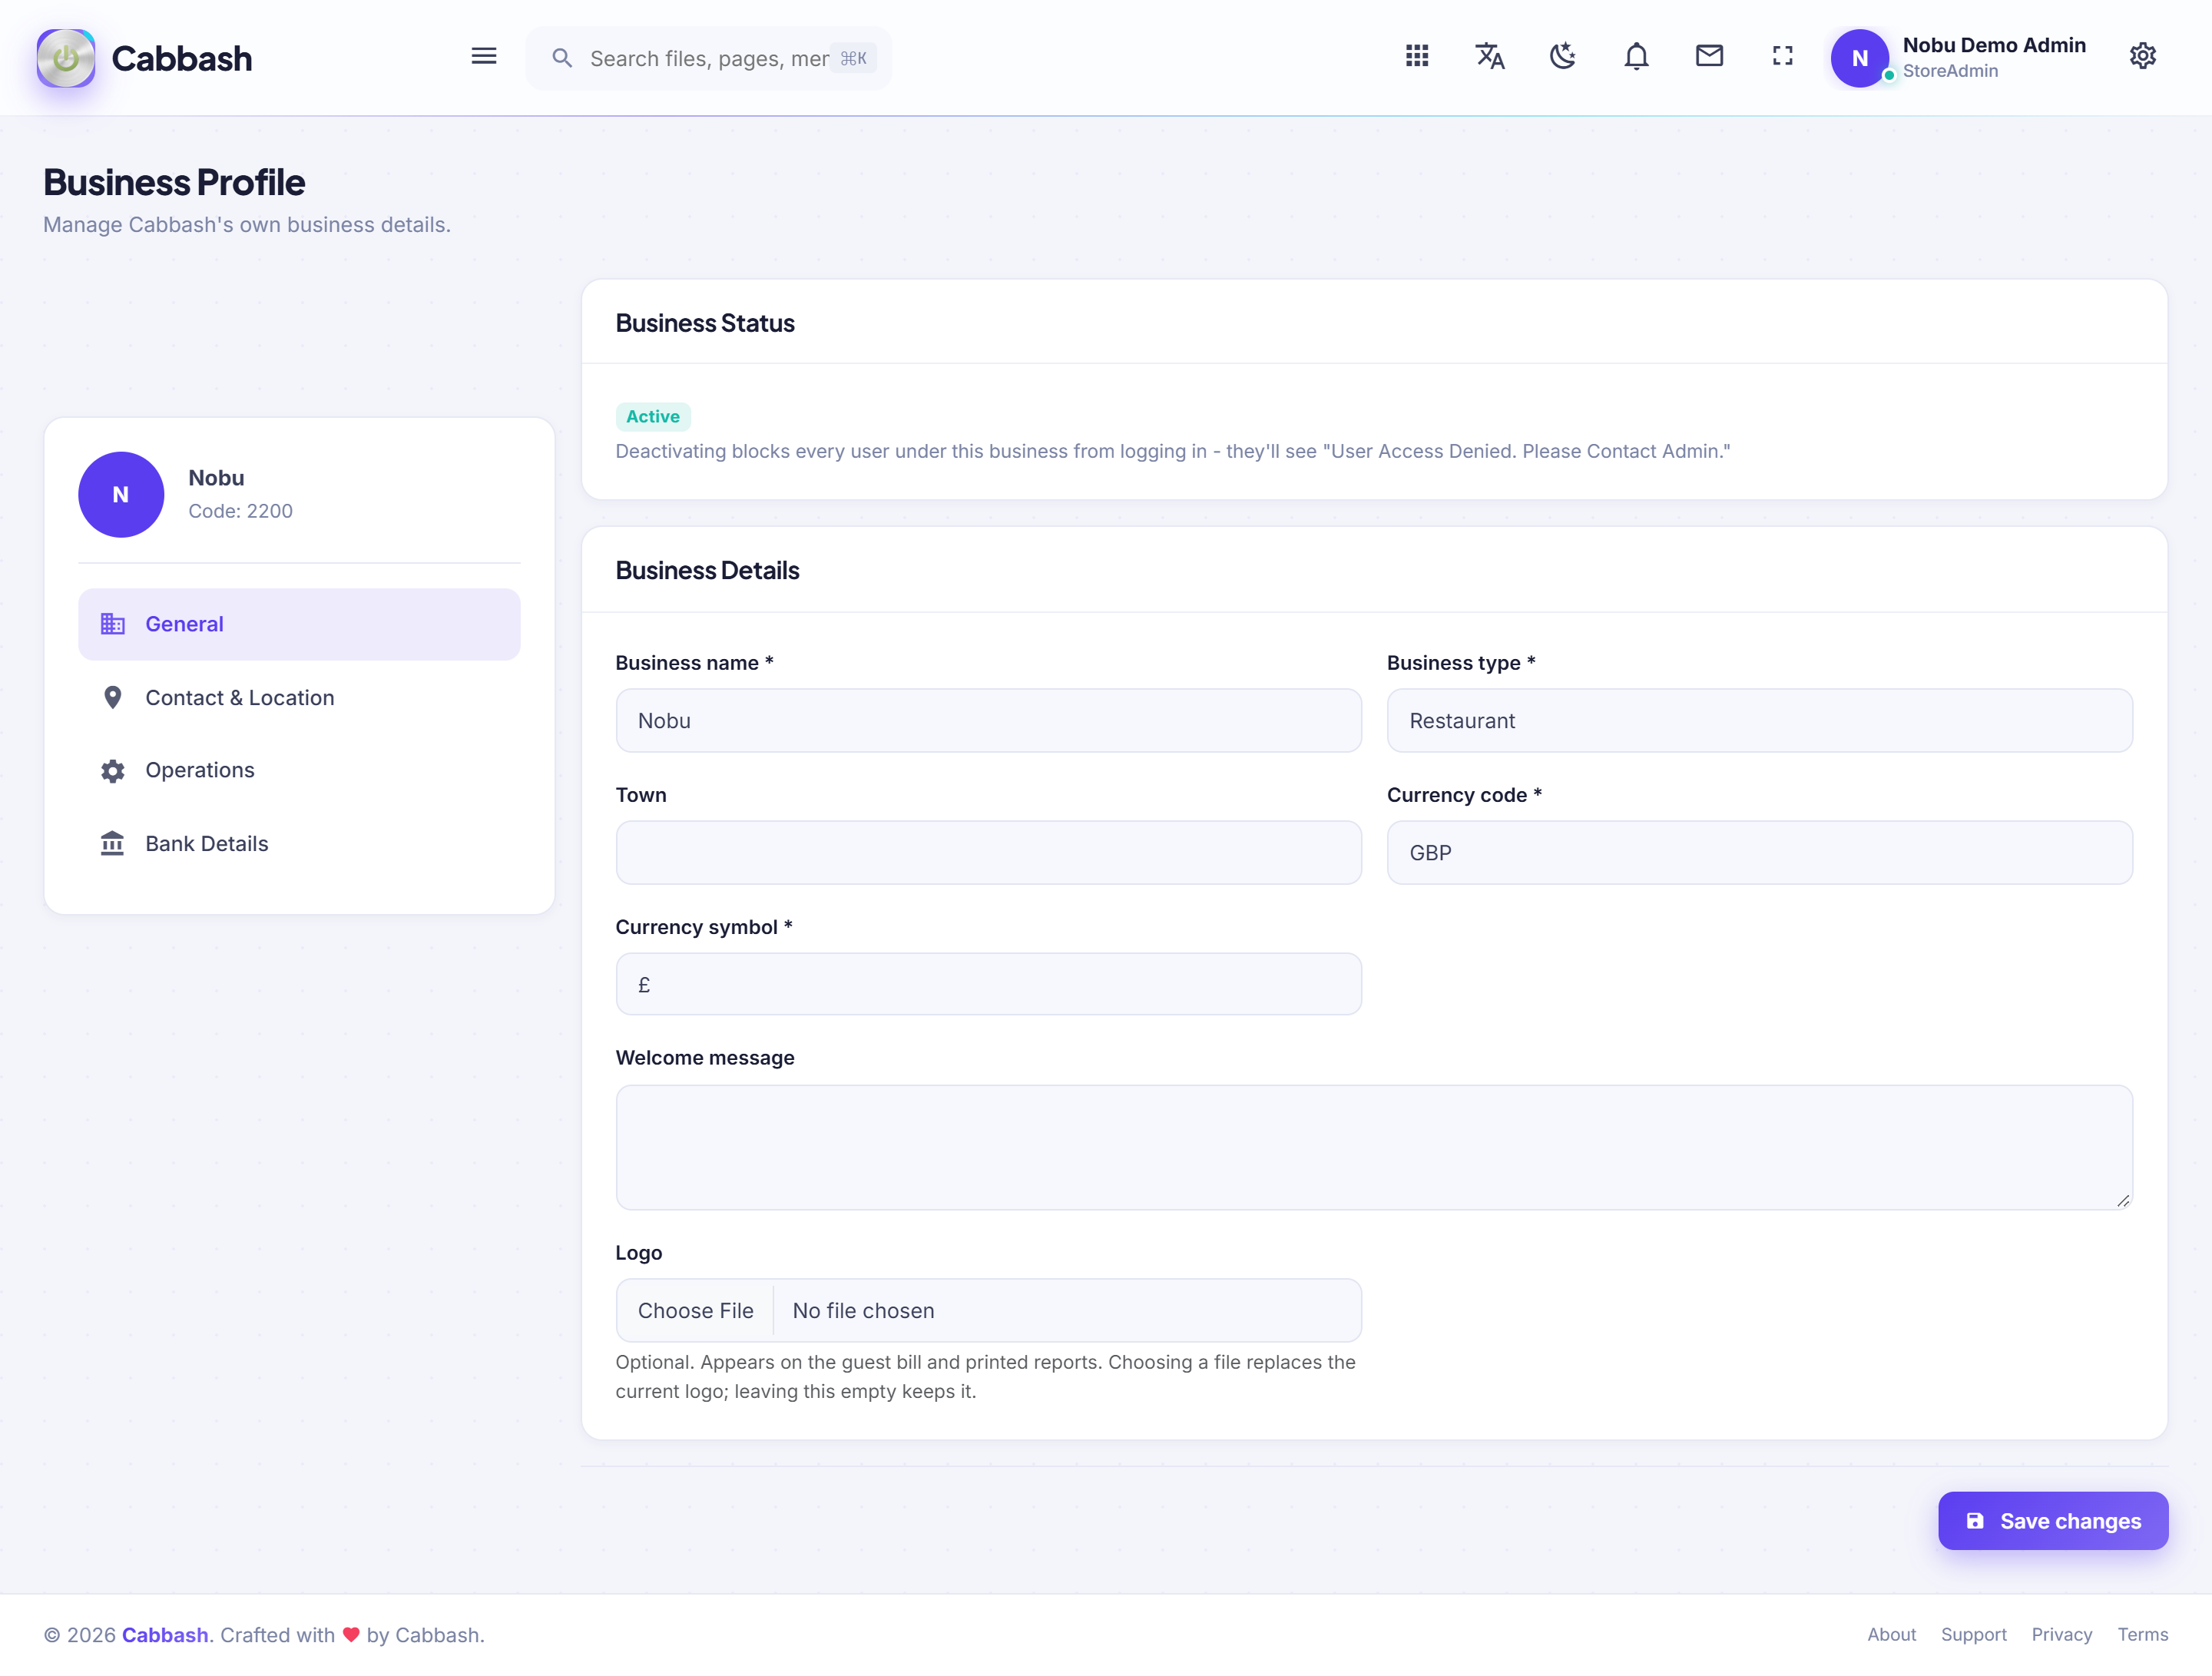Click the 'Code: 2200' text
This screenshot has height=1676, width=2212.
coord(240,511)
